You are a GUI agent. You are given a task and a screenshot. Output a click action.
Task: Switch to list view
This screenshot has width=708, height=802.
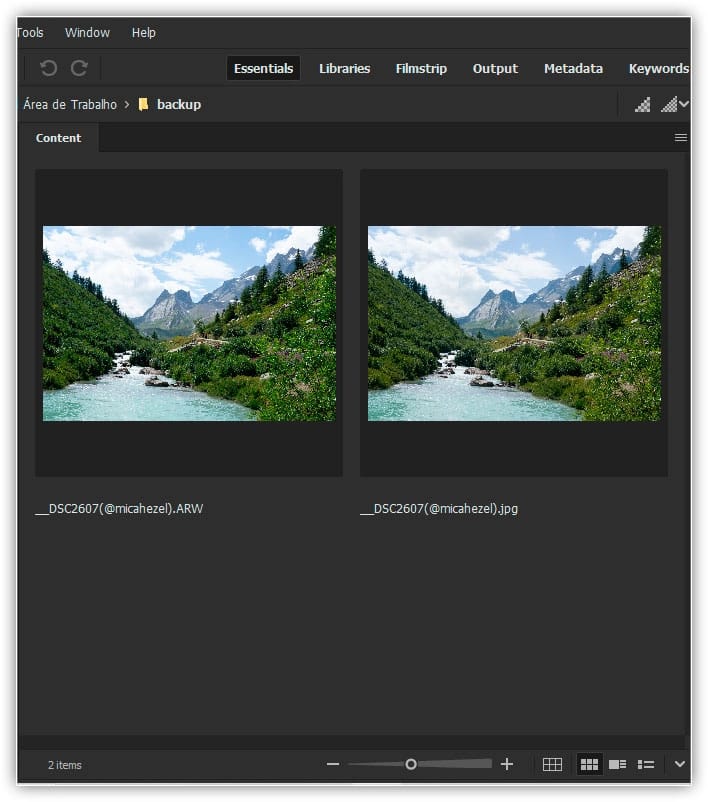pos(646,765)
